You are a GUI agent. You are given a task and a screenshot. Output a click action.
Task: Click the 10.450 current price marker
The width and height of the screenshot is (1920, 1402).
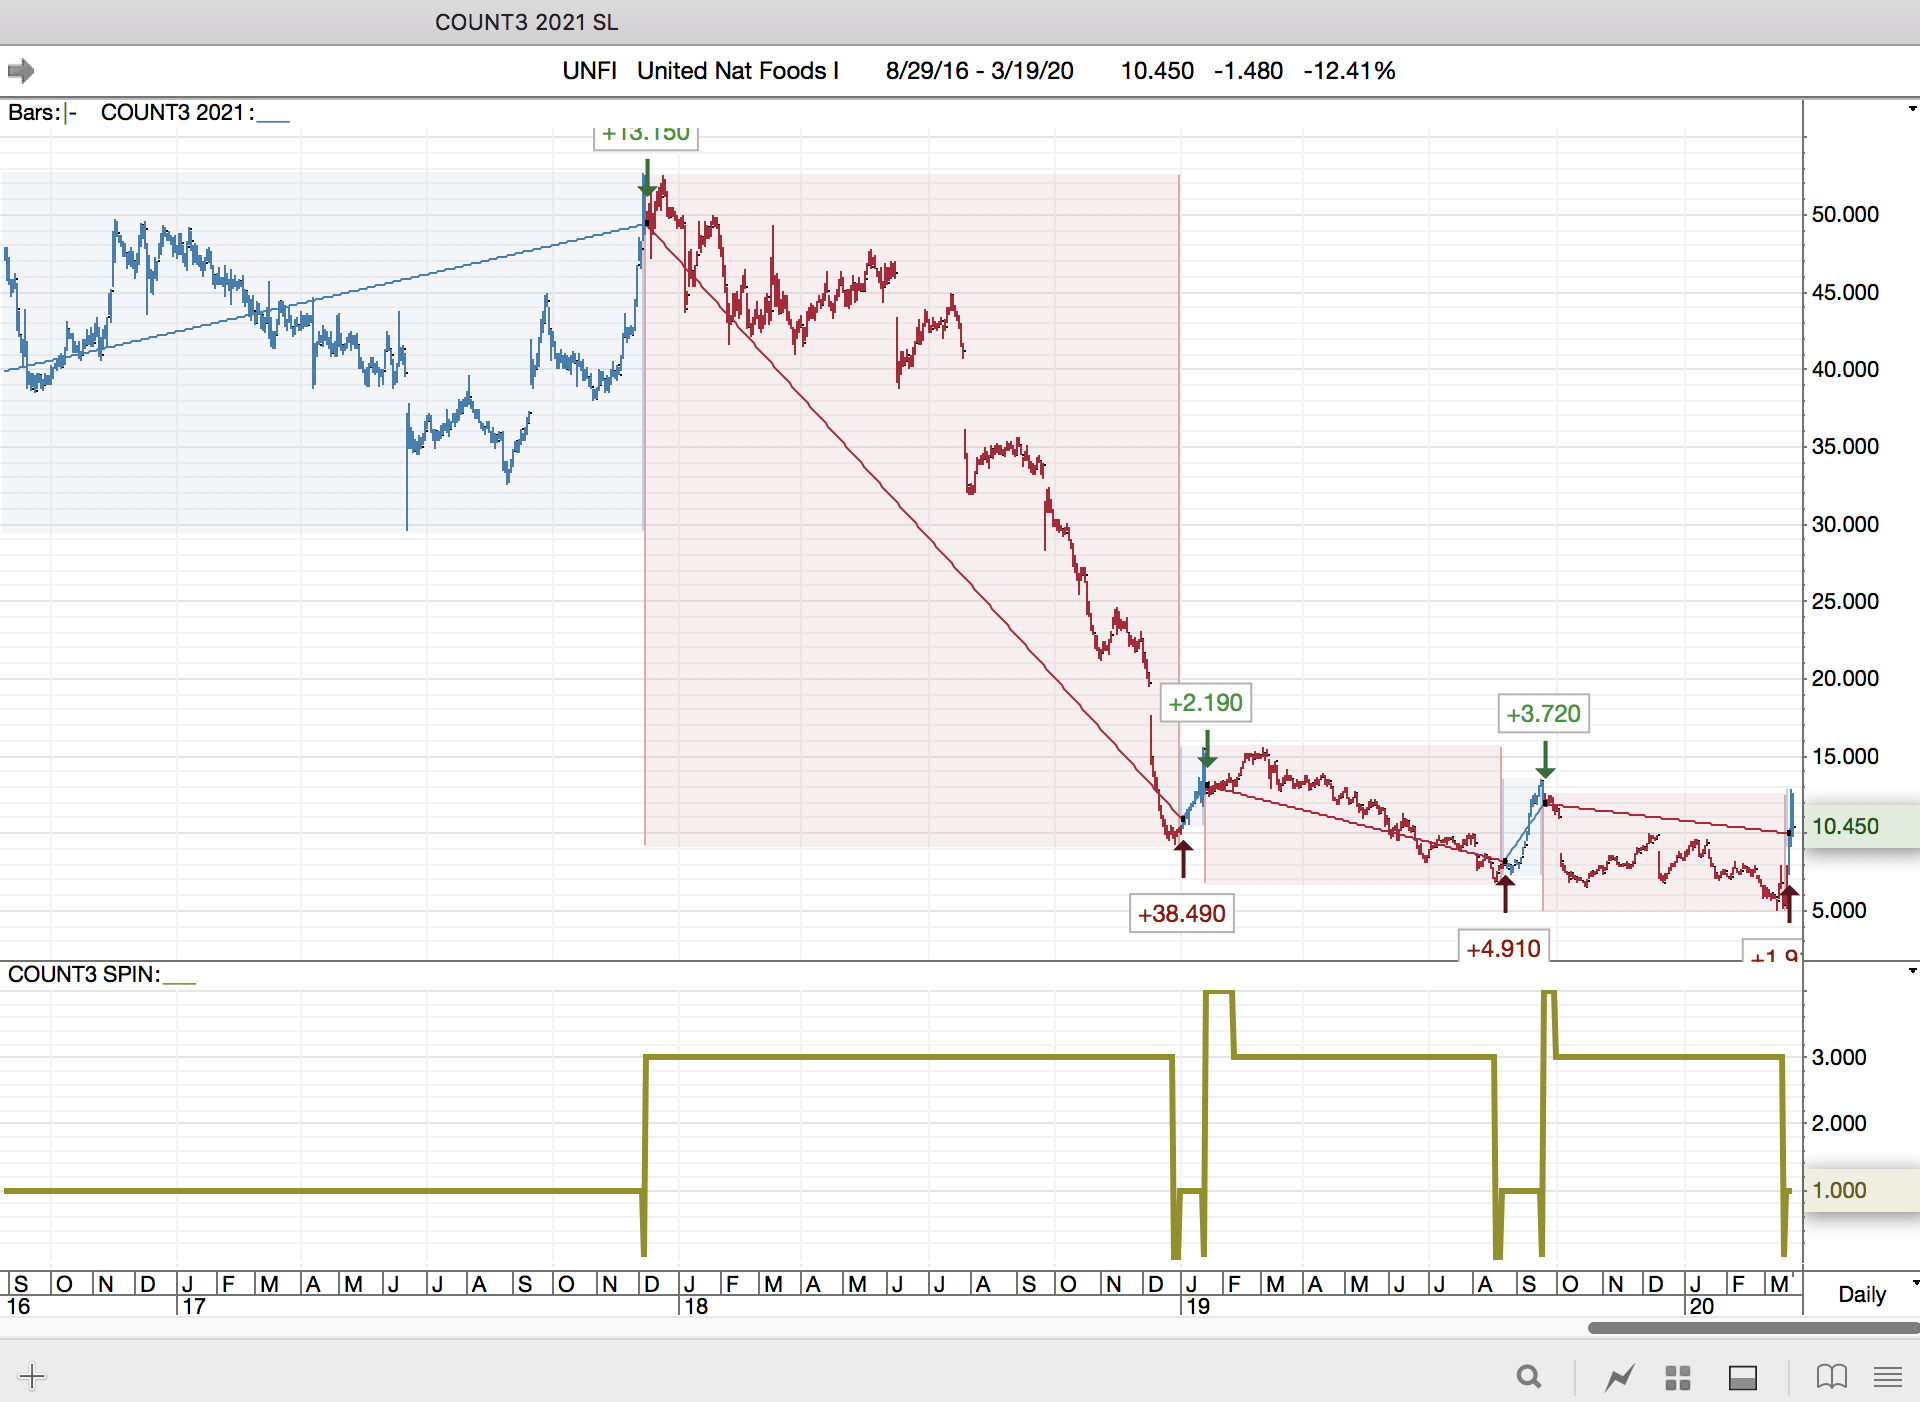tap(1845, 826)
